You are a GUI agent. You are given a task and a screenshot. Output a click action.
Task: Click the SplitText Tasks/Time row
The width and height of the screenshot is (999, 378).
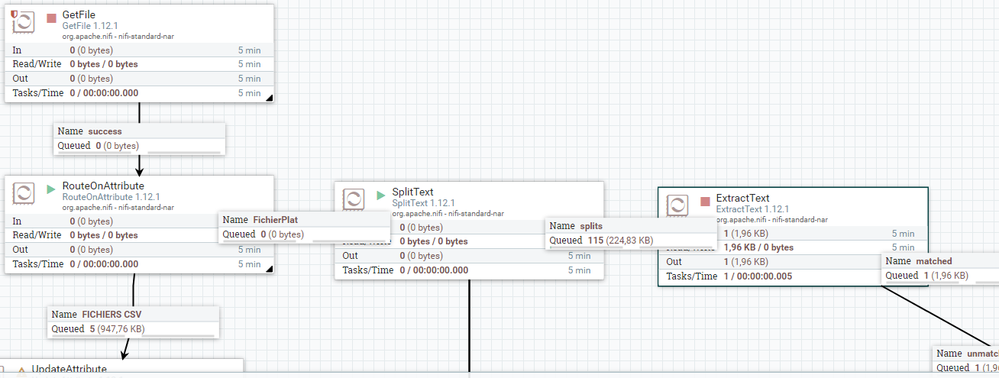pos(469,270)
